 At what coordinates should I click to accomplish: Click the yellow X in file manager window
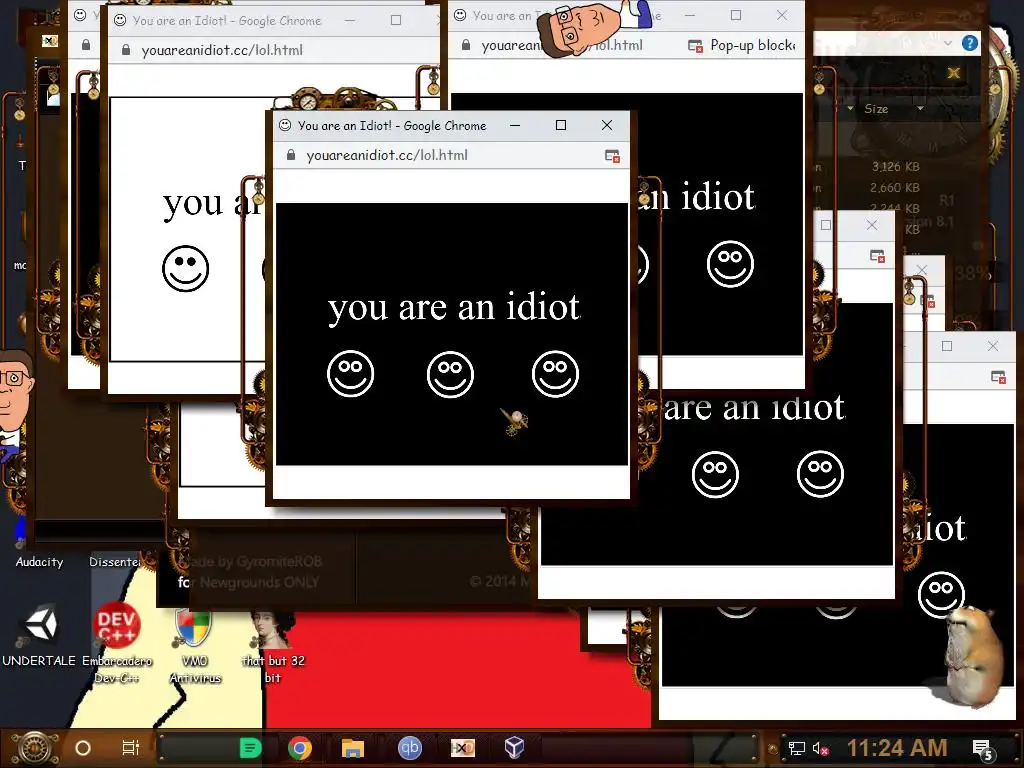(x=953, y=72)
